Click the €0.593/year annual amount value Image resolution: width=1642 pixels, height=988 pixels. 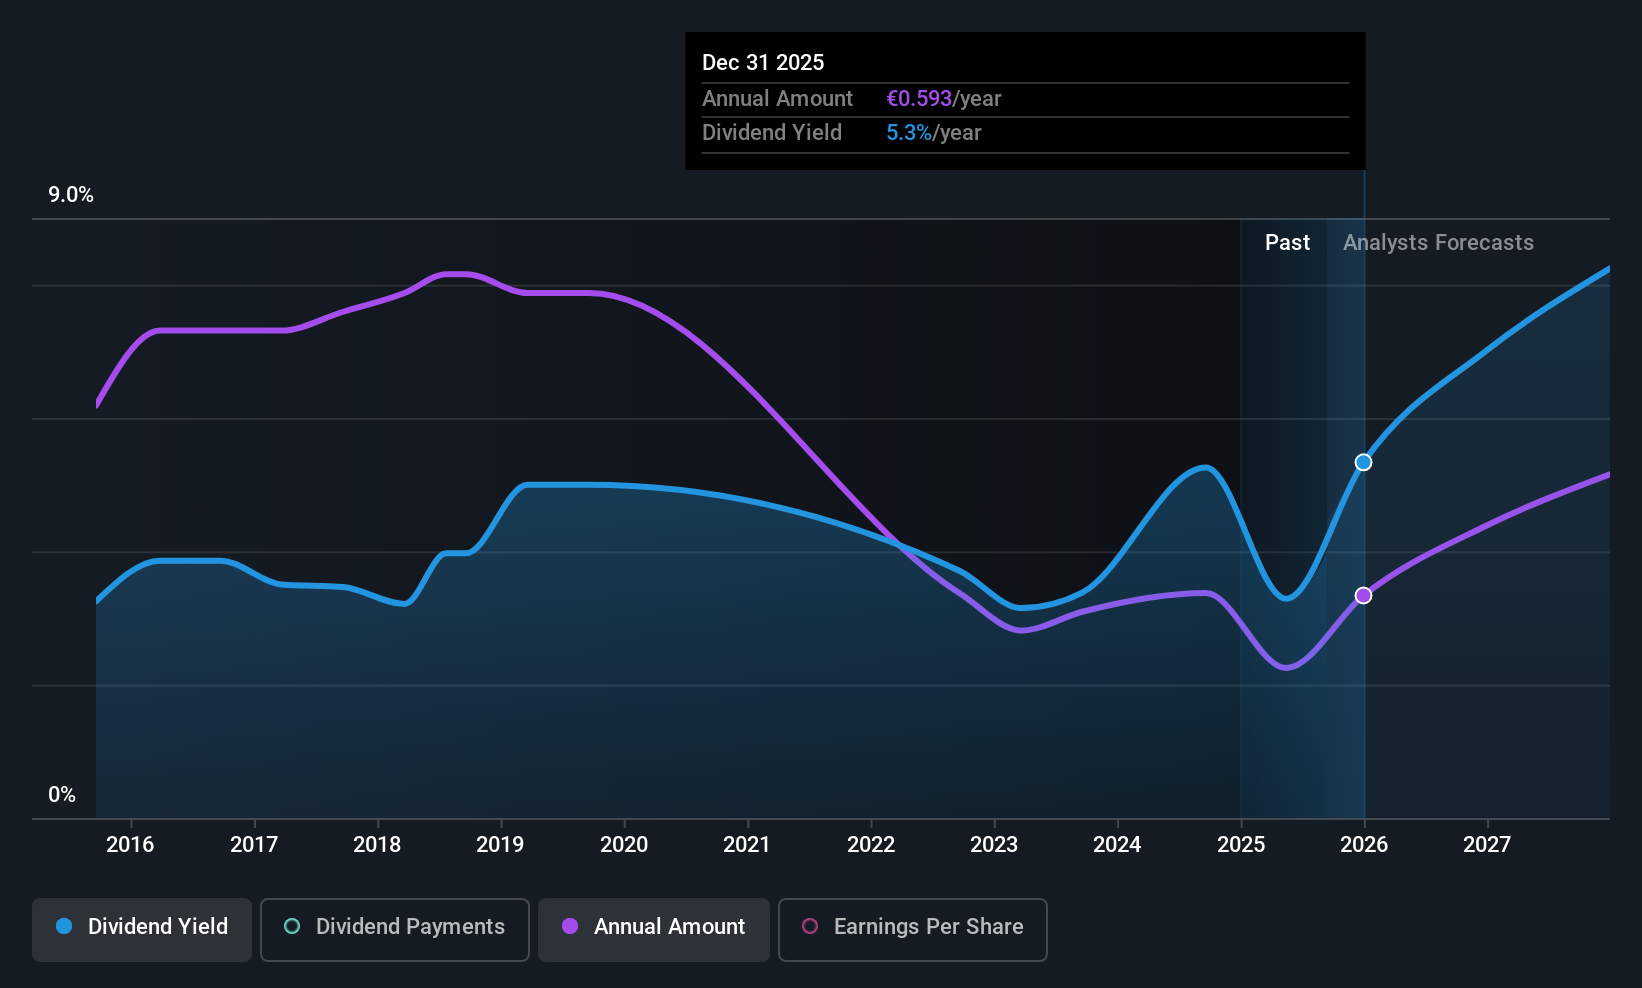[x=944, y=98]
